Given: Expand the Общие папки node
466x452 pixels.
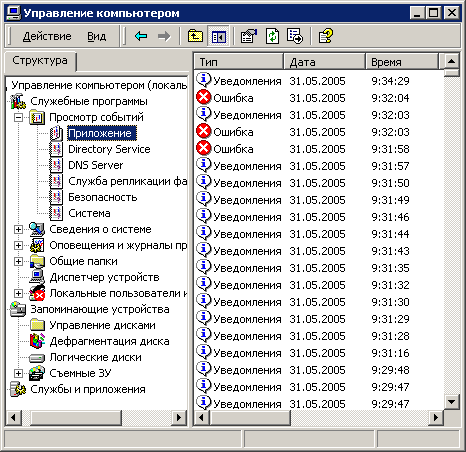Looking at the screenshot, I should click(x=19, y=261).
